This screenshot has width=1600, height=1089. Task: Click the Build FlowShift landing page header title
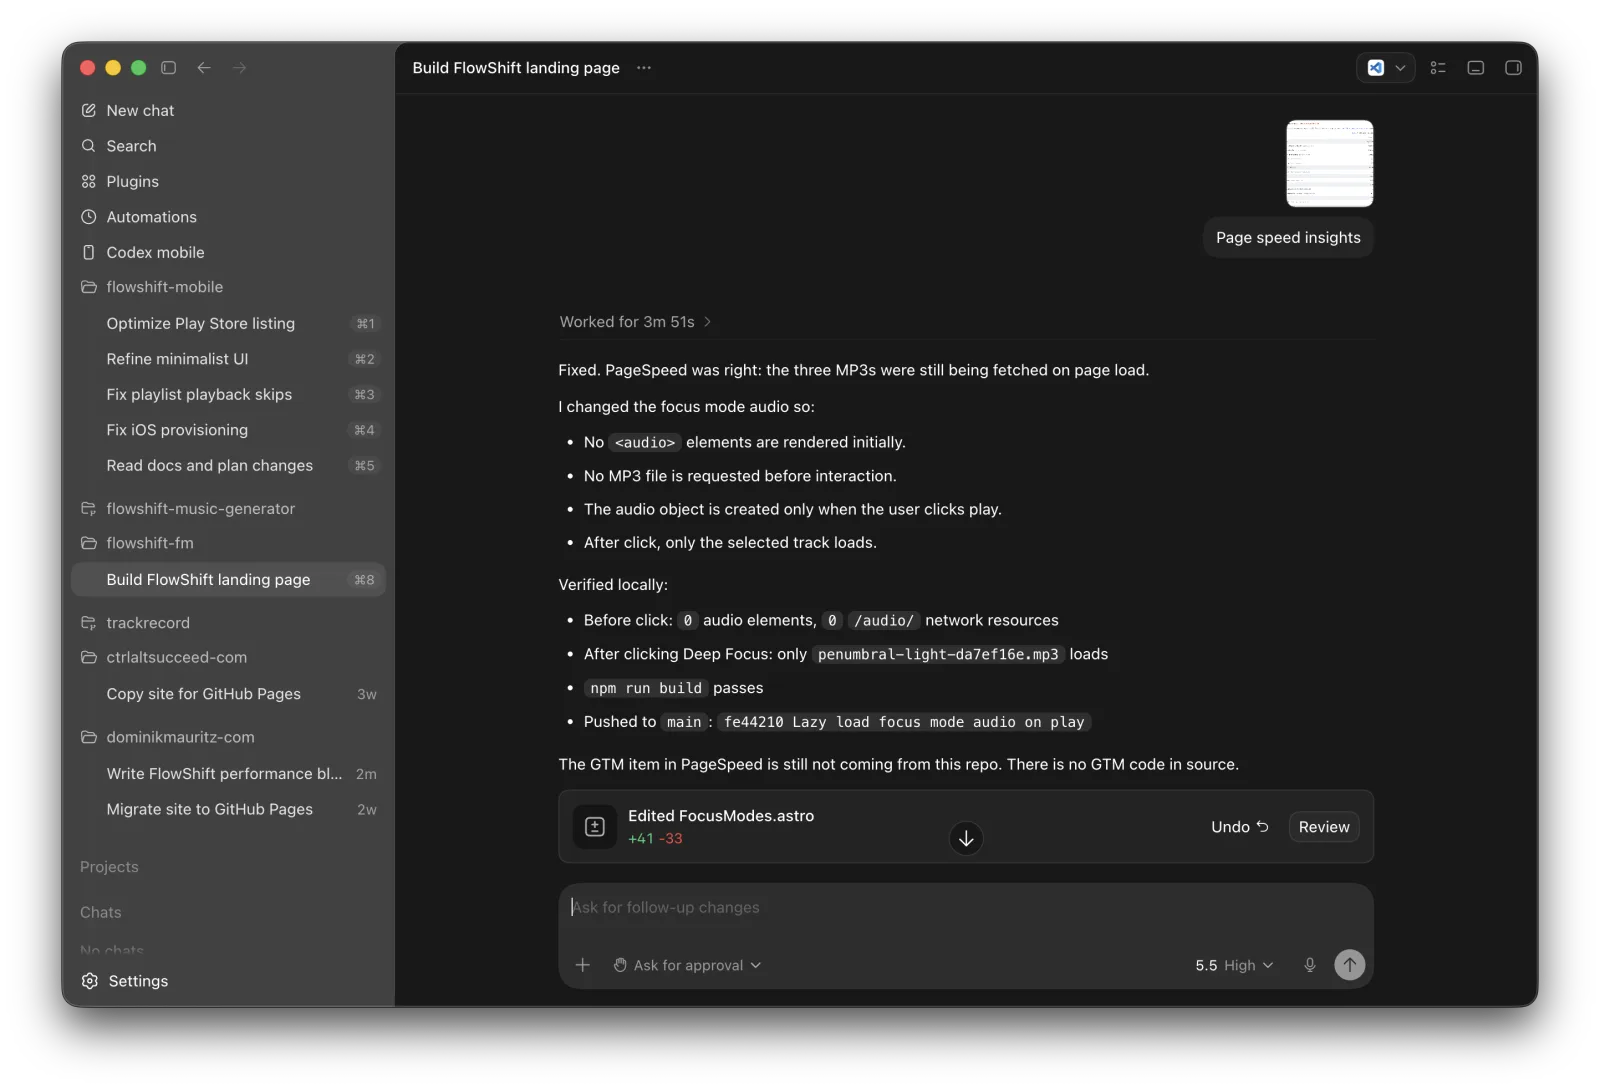(x=516, y=68)
